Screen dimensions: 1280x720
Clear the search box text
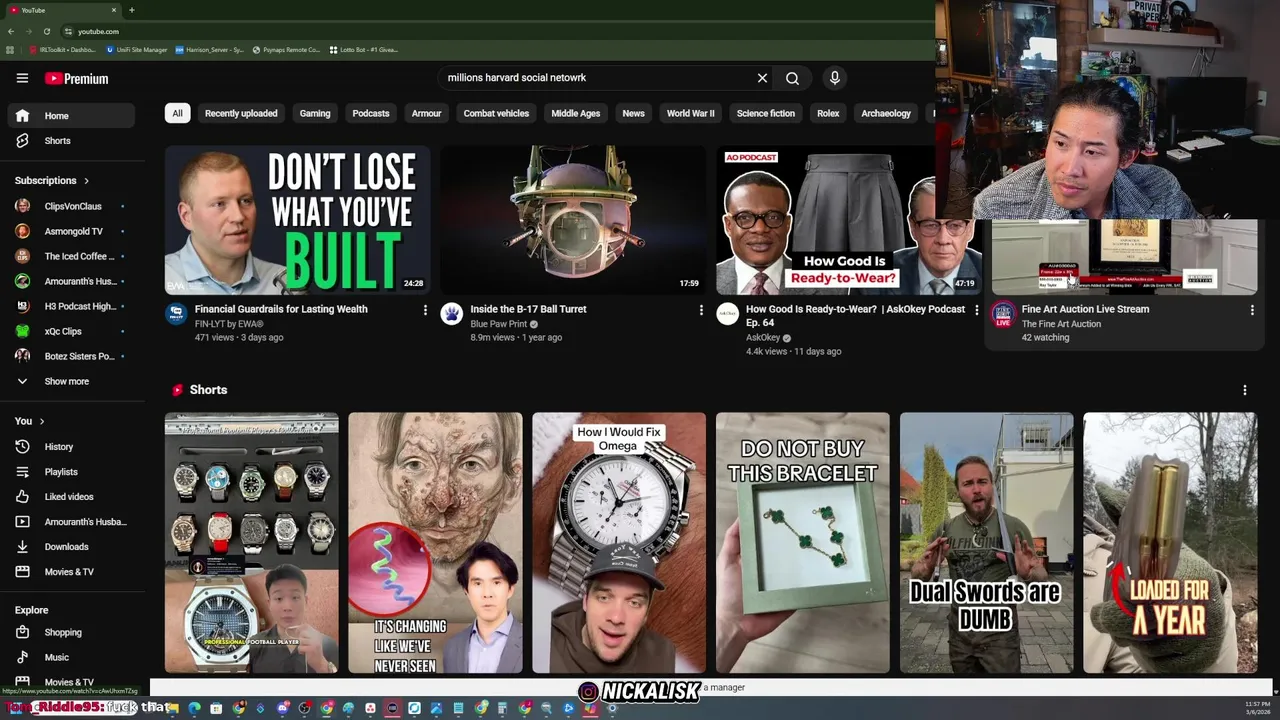(x=762, y=78)
